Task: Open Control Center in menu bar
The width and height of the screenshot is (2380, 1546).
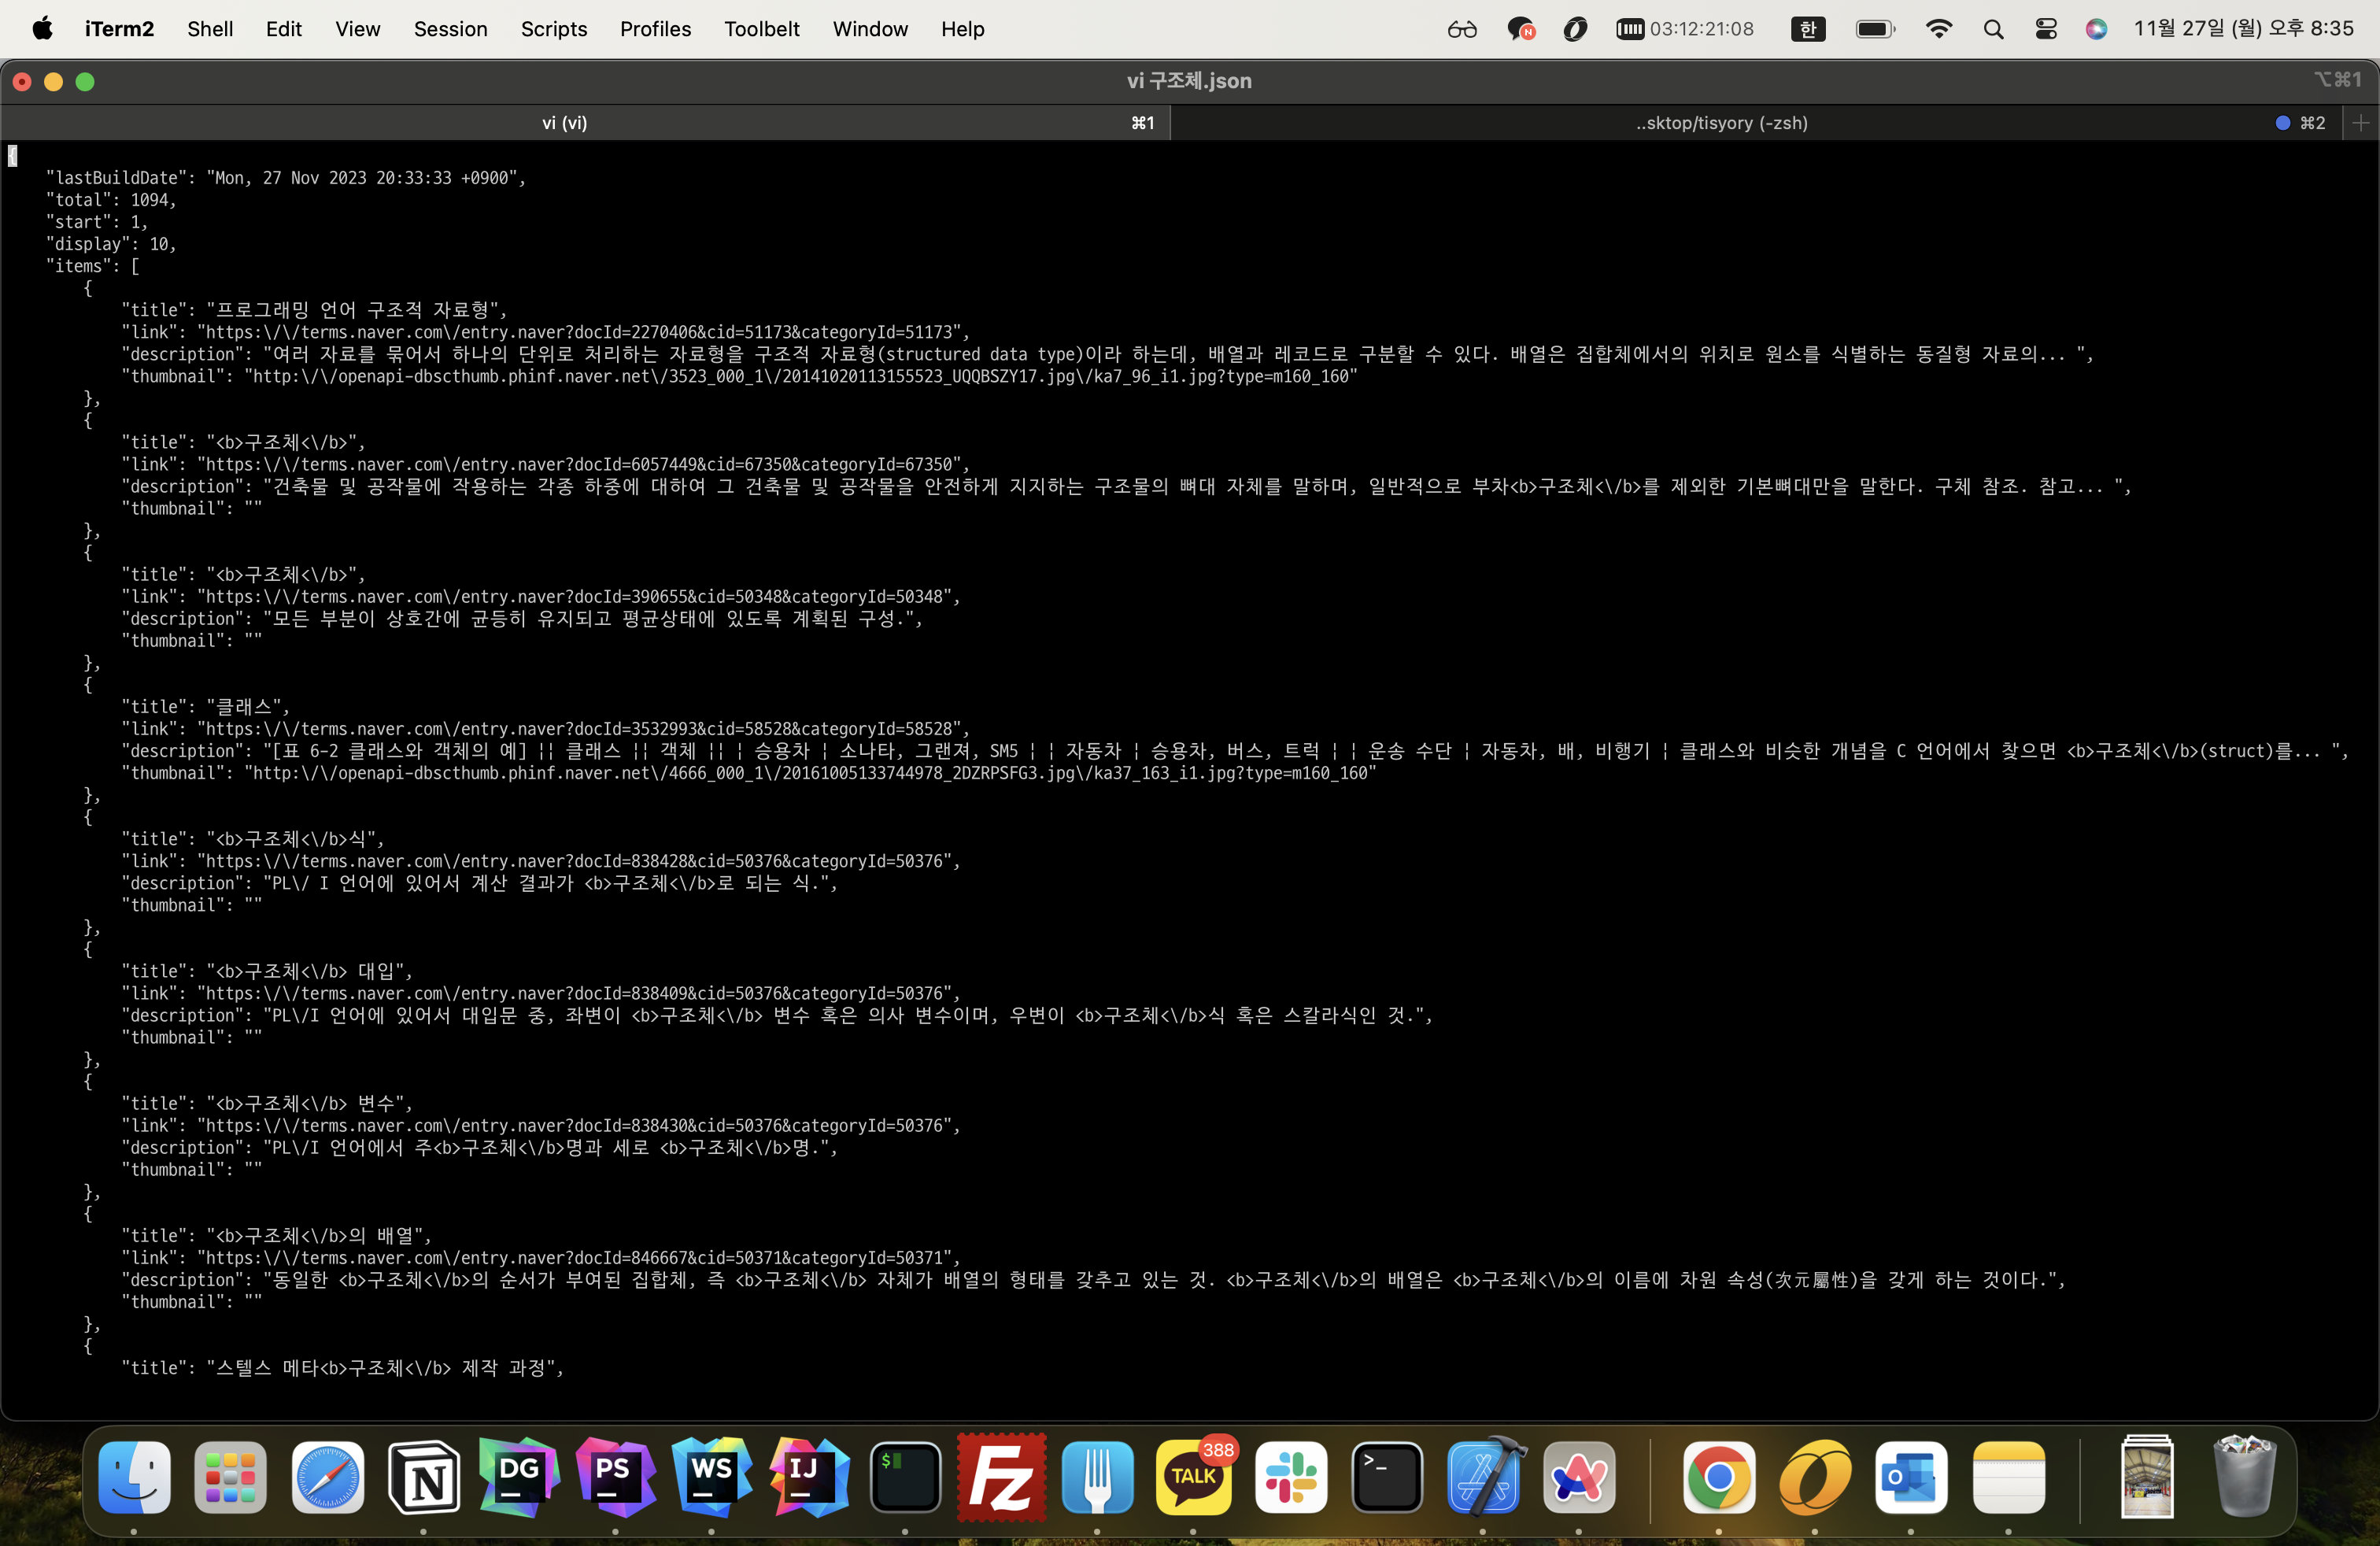Action: pyautogui.click(x=2045, y=29)
